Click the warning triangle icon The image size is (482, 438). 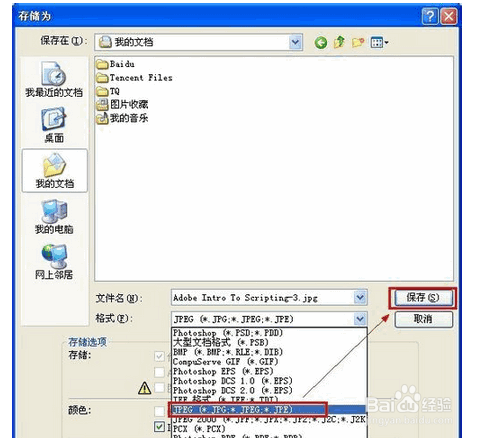[x=145, y=388]
